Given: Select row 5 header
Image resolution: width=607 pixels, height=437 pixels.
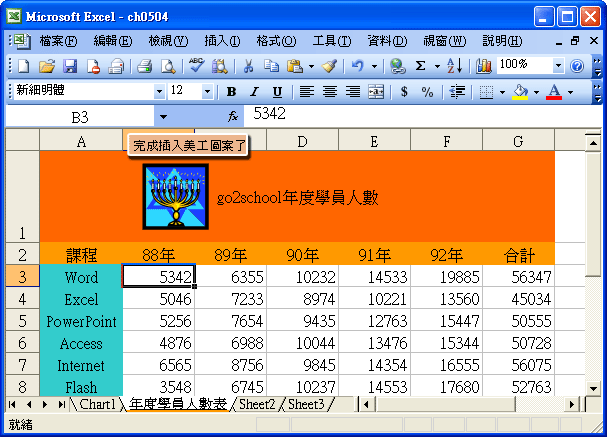Looking at the screenshot, I should (x=22, y=322).
